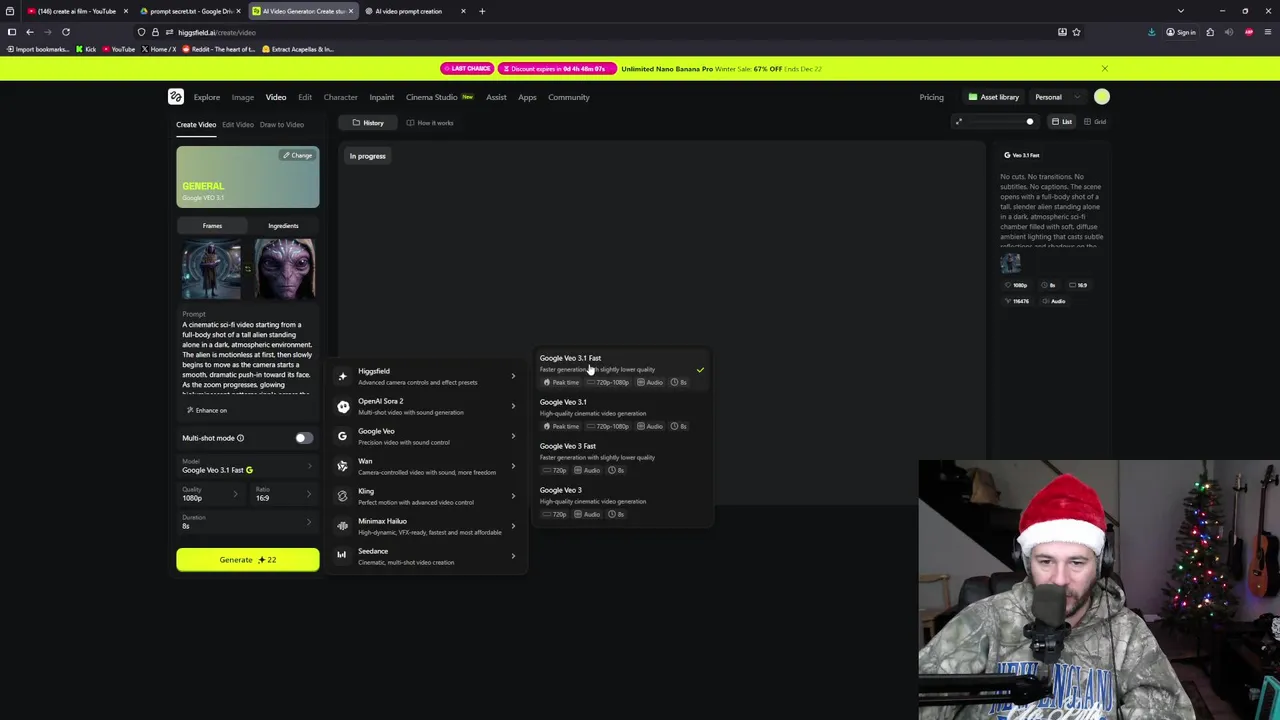Click the Kling provider icon
The image size is (1280, 720).
[x=342, y=496]
